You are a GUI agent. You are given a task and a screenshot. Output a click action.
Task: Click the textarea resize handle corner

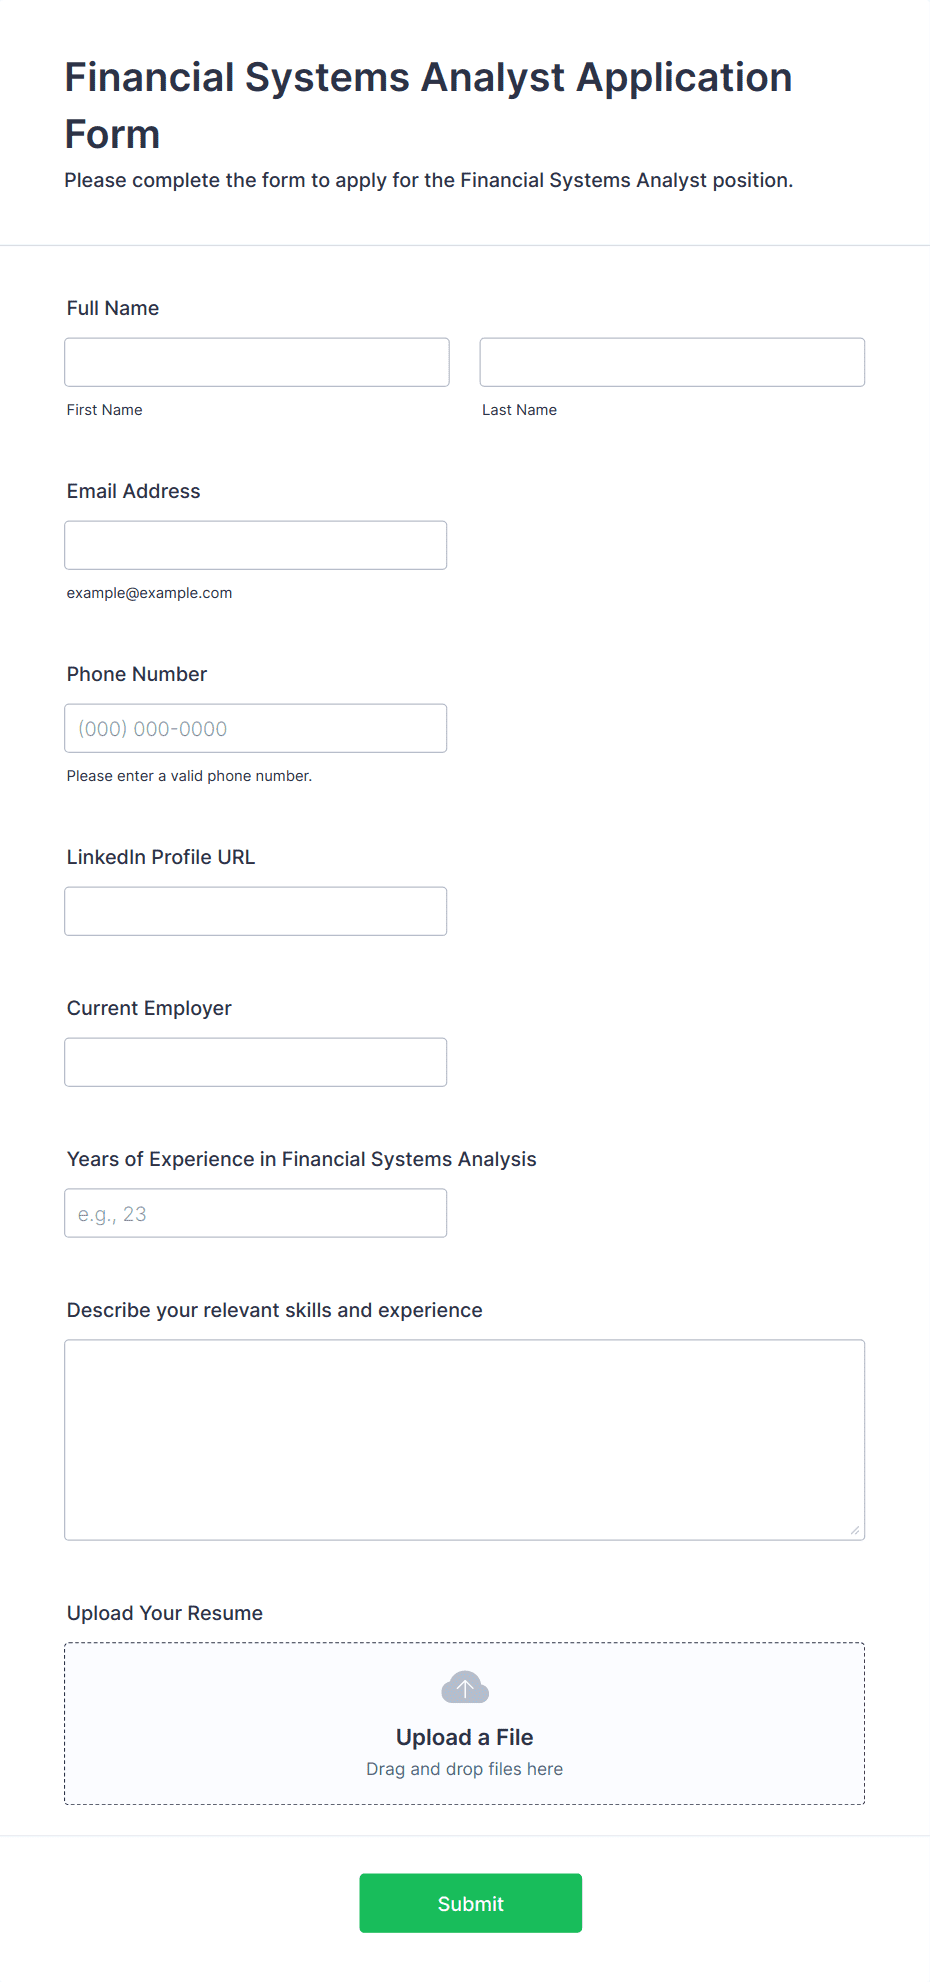(855, 1530)
